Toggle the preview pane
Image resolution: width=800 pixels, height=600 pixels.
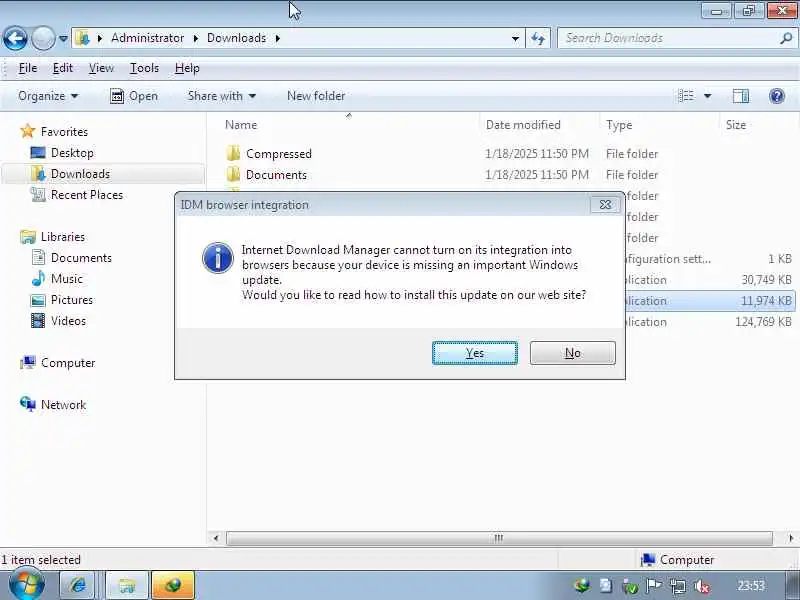pos(741,96)
